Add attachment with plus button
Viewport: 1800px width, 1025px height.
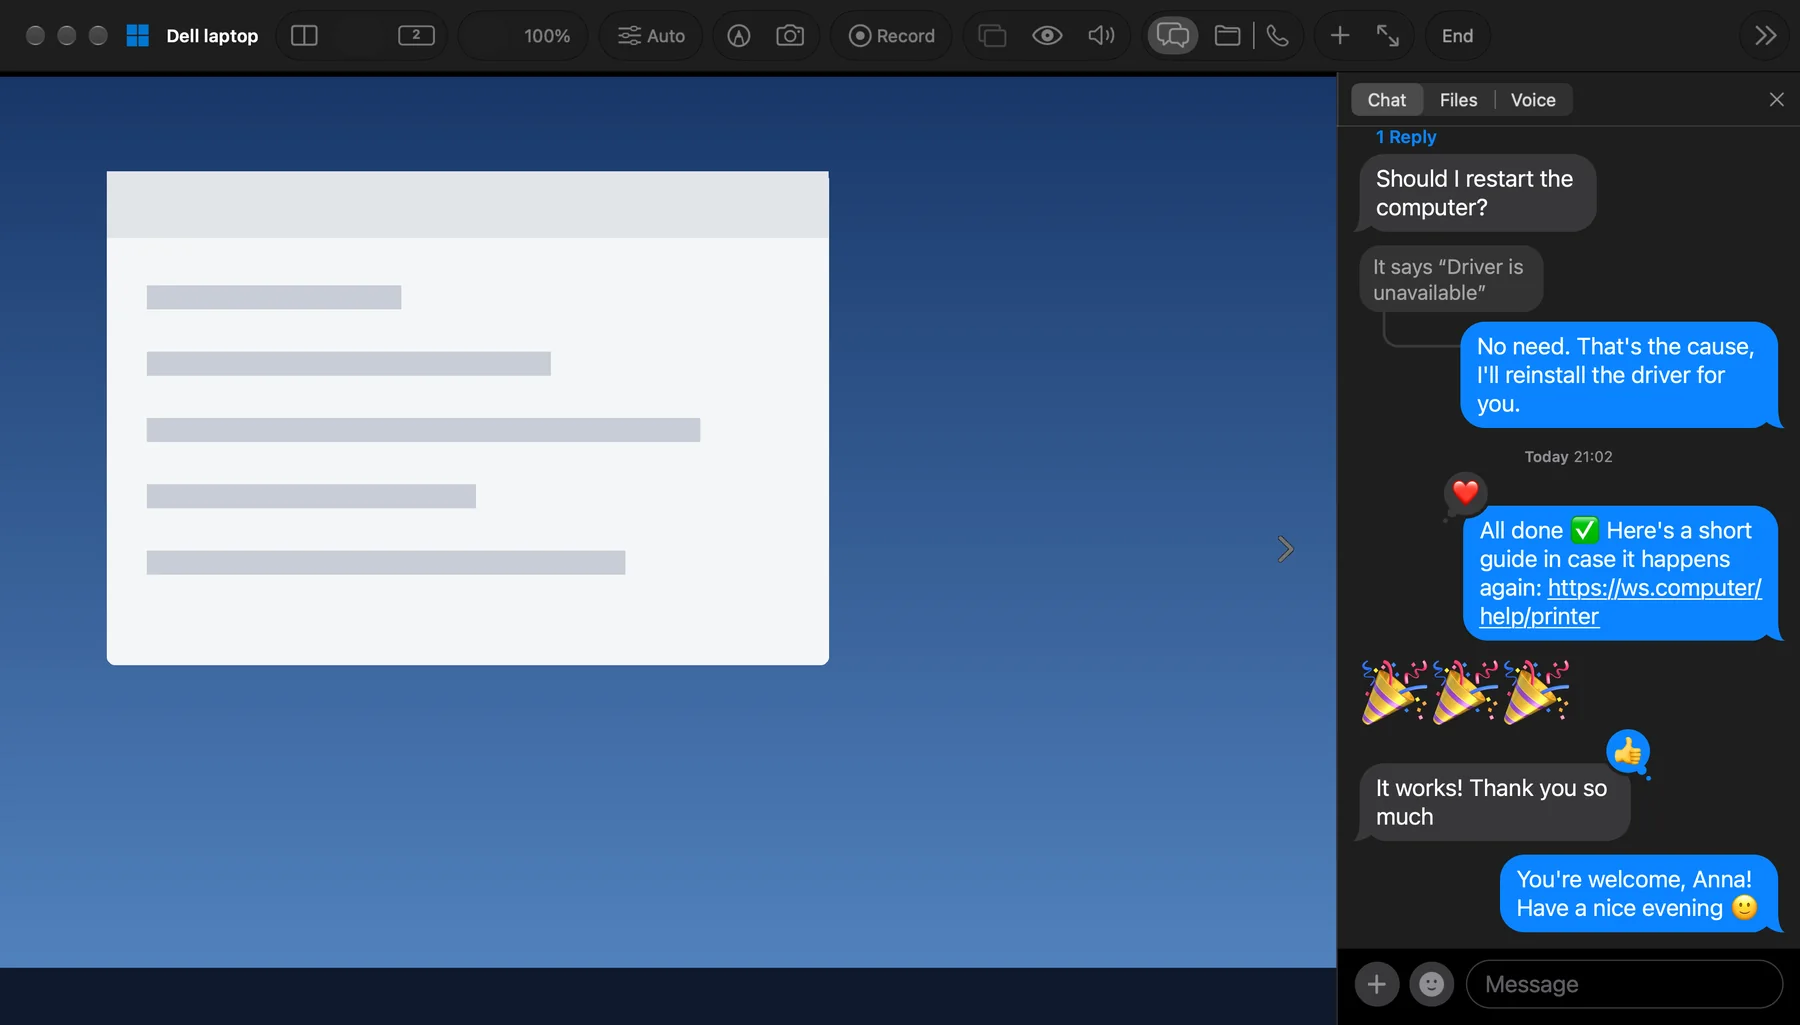1376,985
